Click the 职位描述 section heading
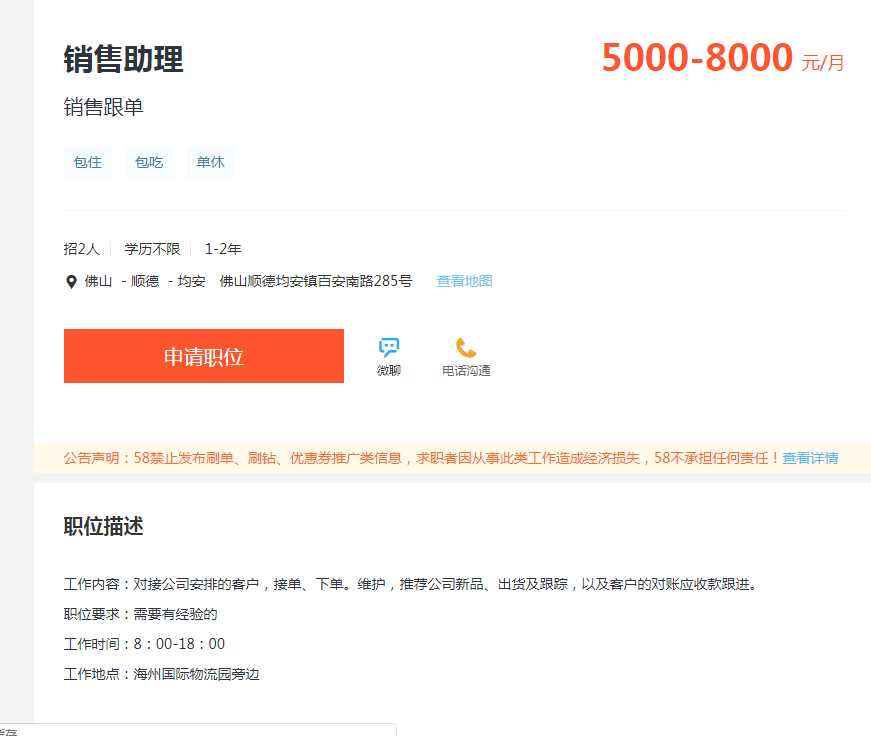 point(104,526)
